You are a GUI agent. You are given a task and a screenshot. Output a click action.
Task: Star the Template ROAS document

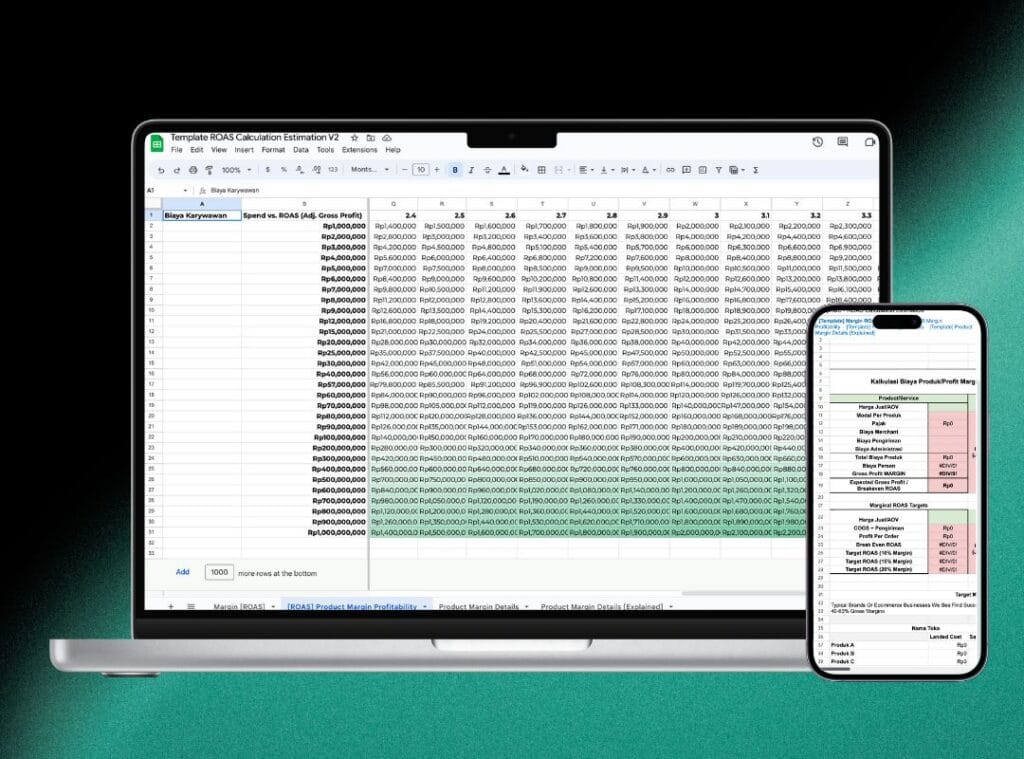pyautogui.click(x=355, y=137)
